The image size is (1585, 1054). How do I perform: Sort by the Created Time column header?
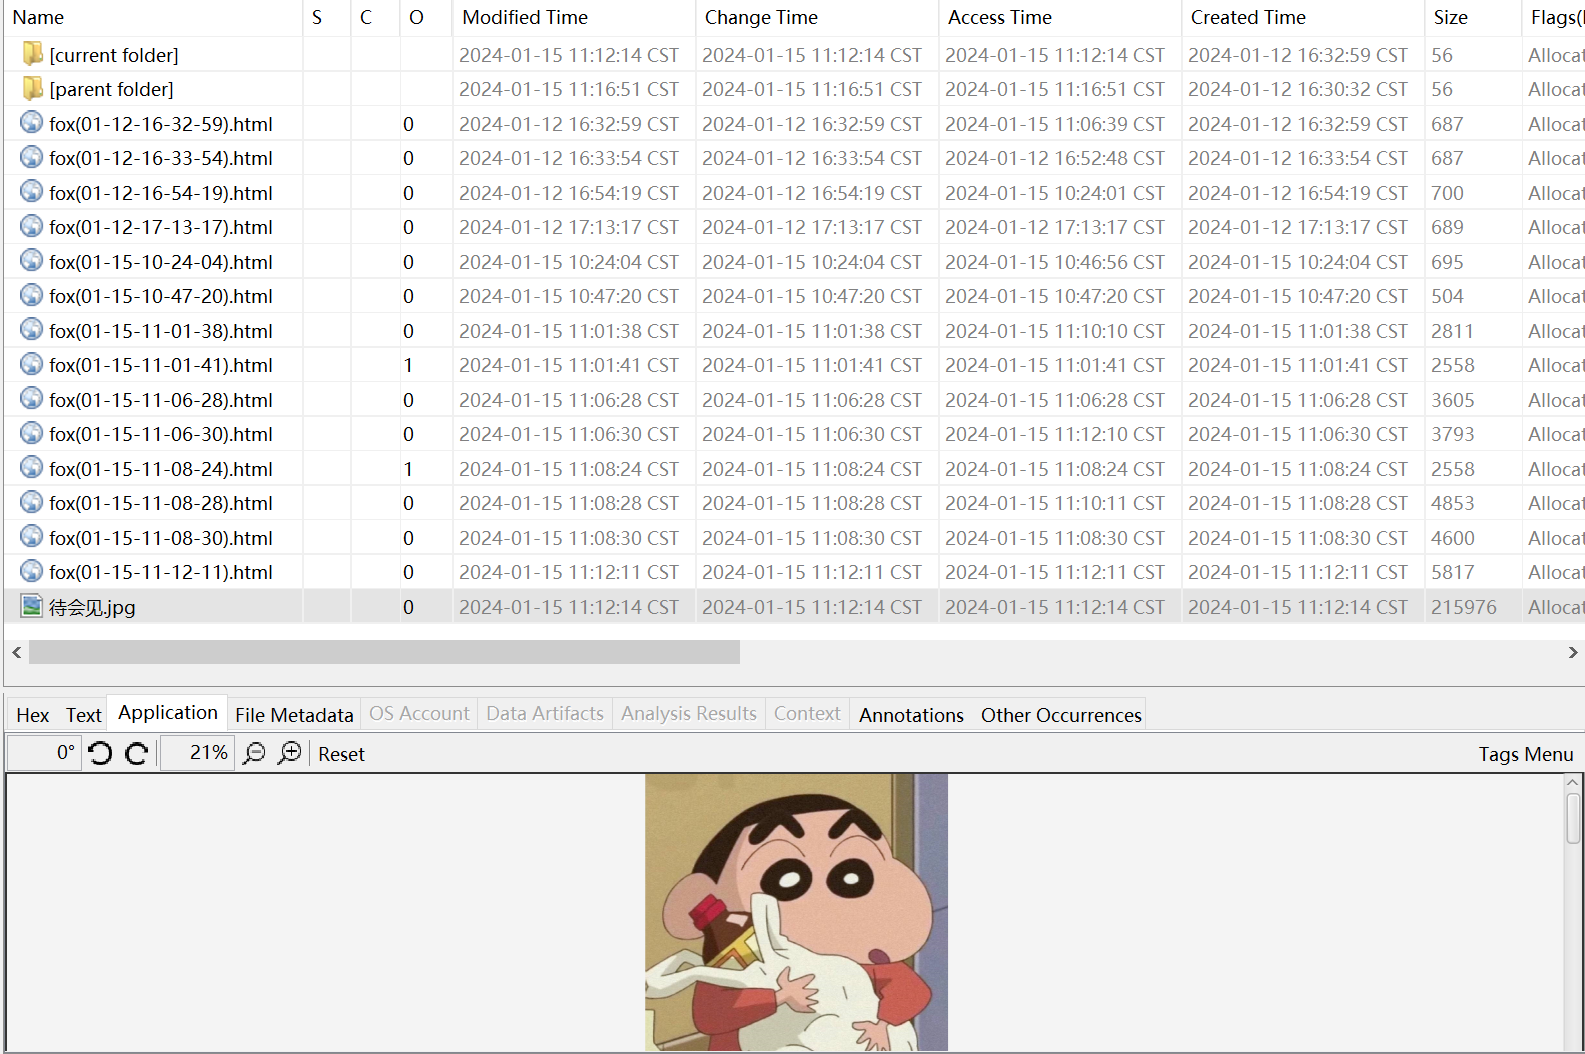pos(1303,17)
